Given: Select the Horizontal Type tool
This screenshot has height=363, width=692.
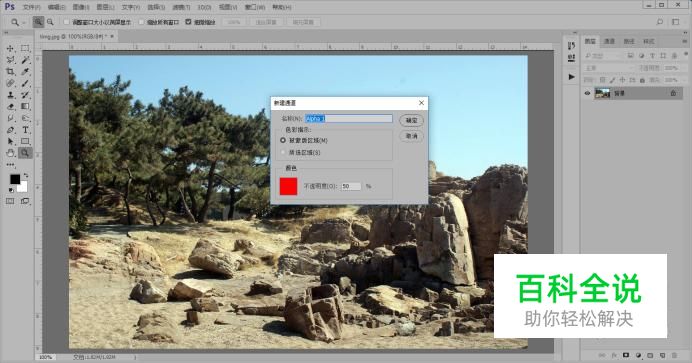Looking at the screenshot, I should pos(25,130).
